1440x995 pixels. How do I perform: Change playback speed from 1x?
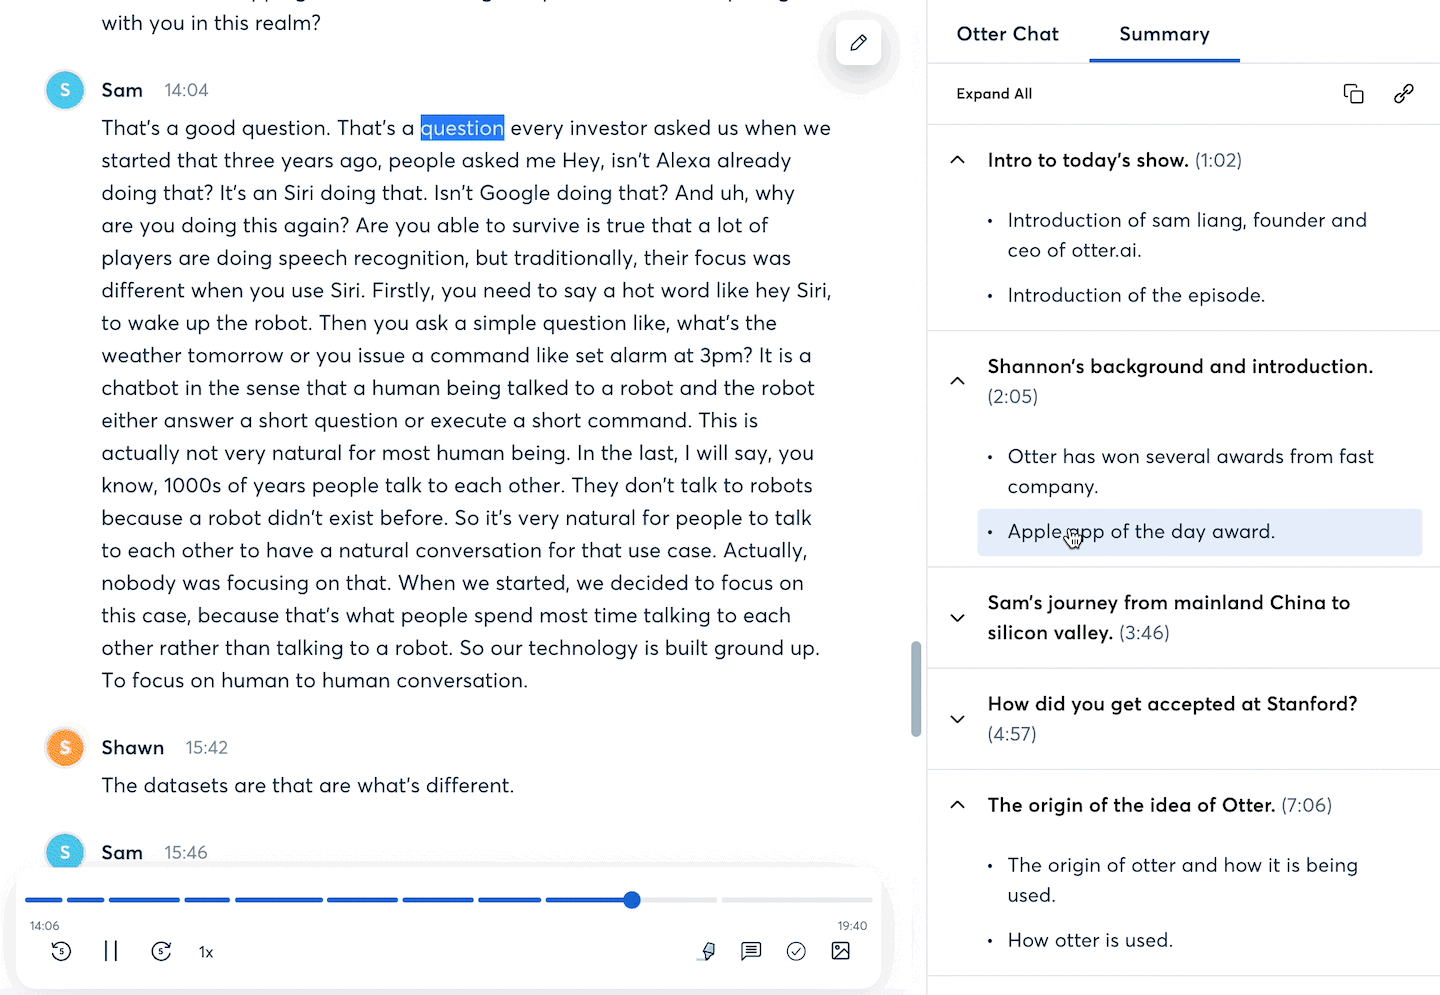pos(205,952)
